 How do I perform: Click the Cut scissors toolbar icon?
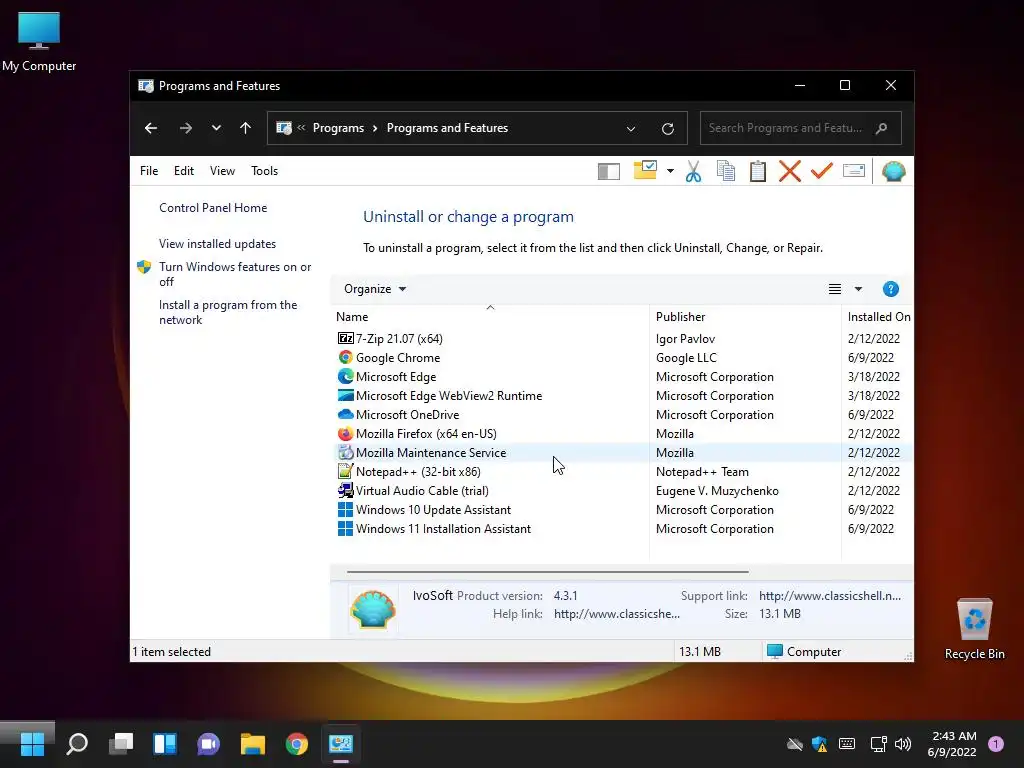(x=694, y=171)
